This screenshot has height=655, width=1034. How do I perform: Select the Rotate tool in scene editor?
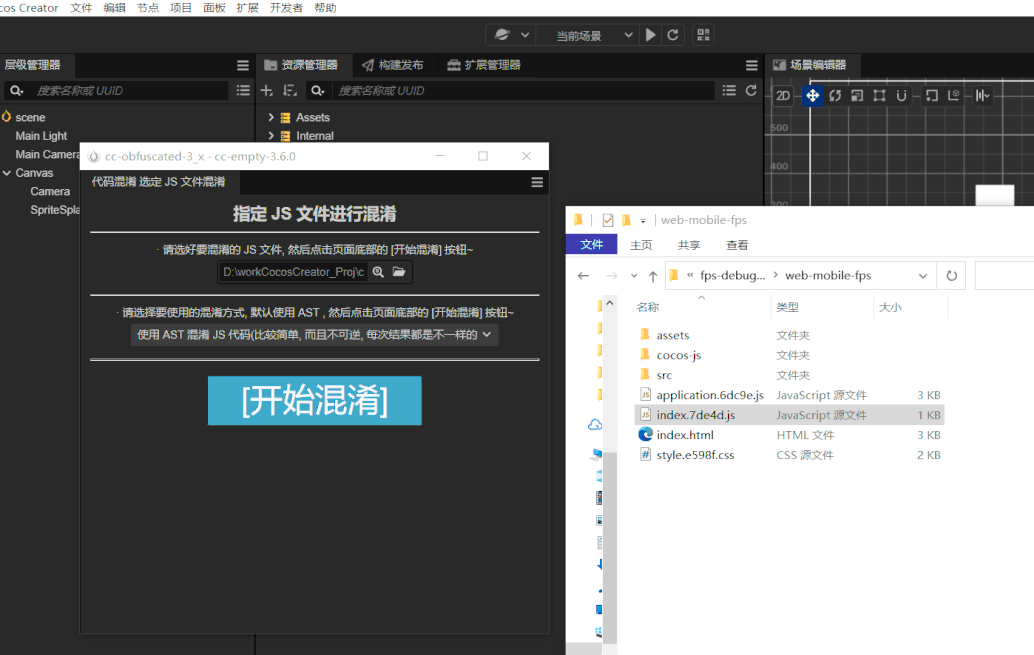[835, 95]
